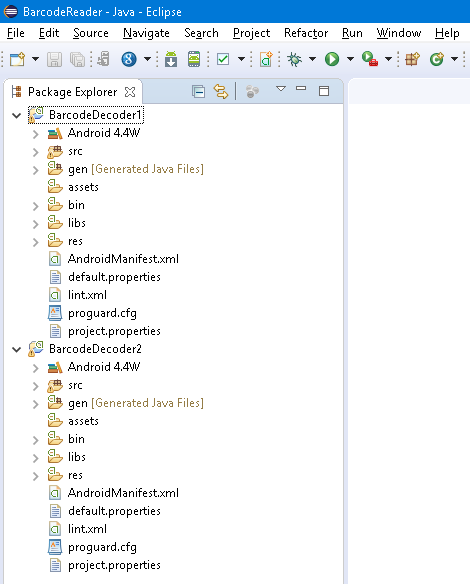Screen dimensions: 470x584
Task: Select proguard.cfg in BarcodeDecoder2
Action: coord(102,547)
